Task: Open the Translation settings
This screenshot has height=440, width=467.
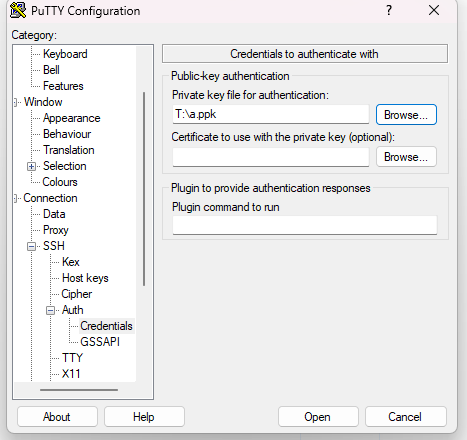Action: point(69,150)
